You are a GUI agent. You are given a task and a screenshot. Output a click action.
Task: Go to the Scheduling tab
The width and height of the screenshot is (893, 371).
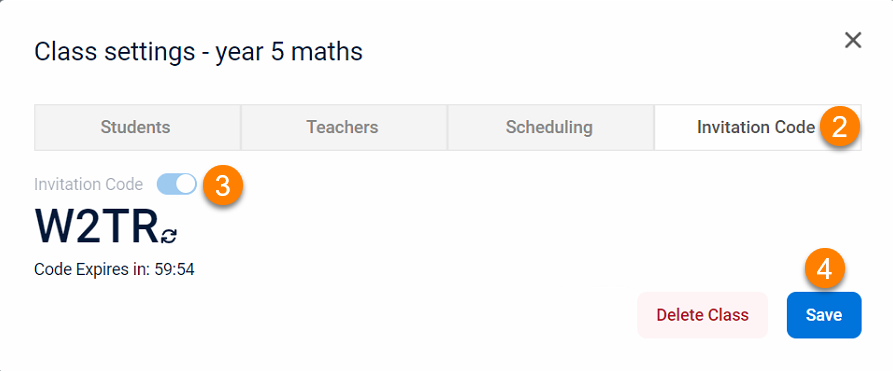point(551,127)
